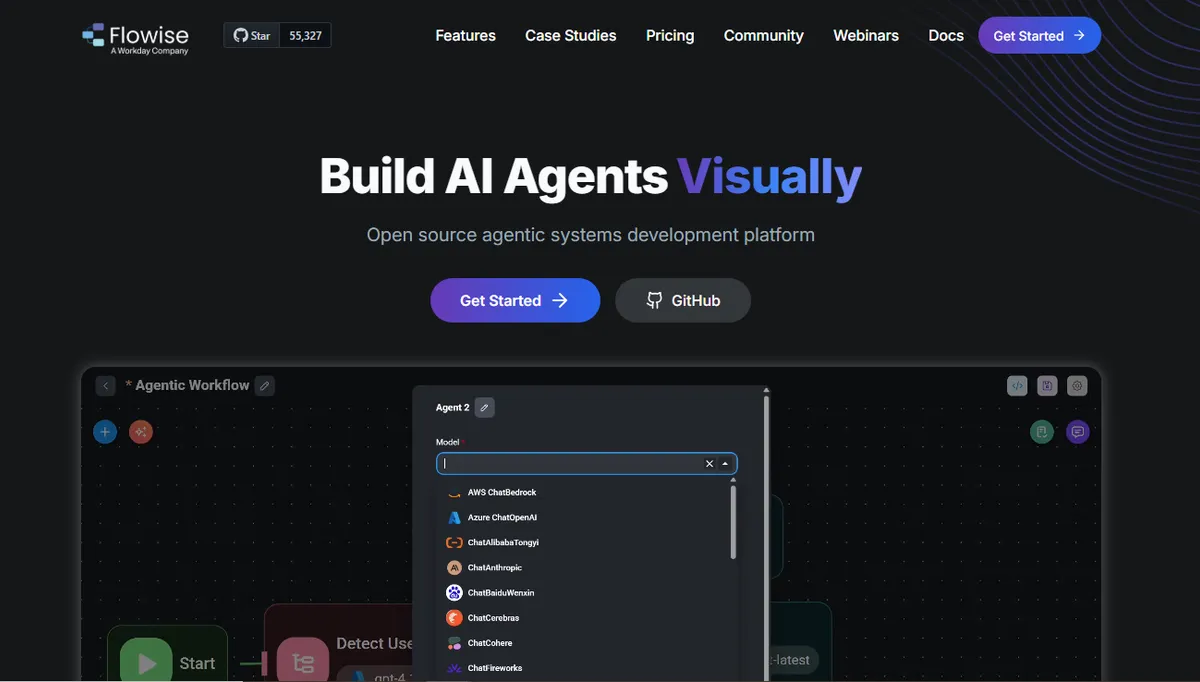Click the large Get Started hero button
Screen dimensions: 1200x682
[515, 300]
